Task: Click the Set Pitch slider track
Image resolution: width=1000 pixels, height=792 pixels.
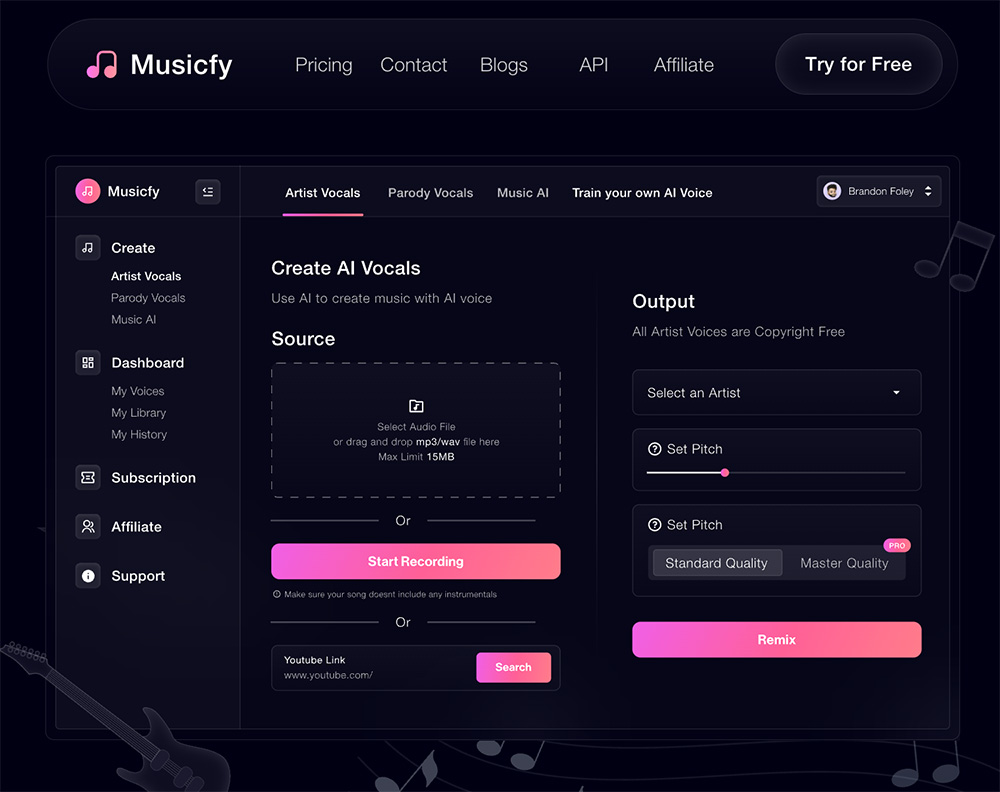Action: pyautogui.click(x=776, y=473)
